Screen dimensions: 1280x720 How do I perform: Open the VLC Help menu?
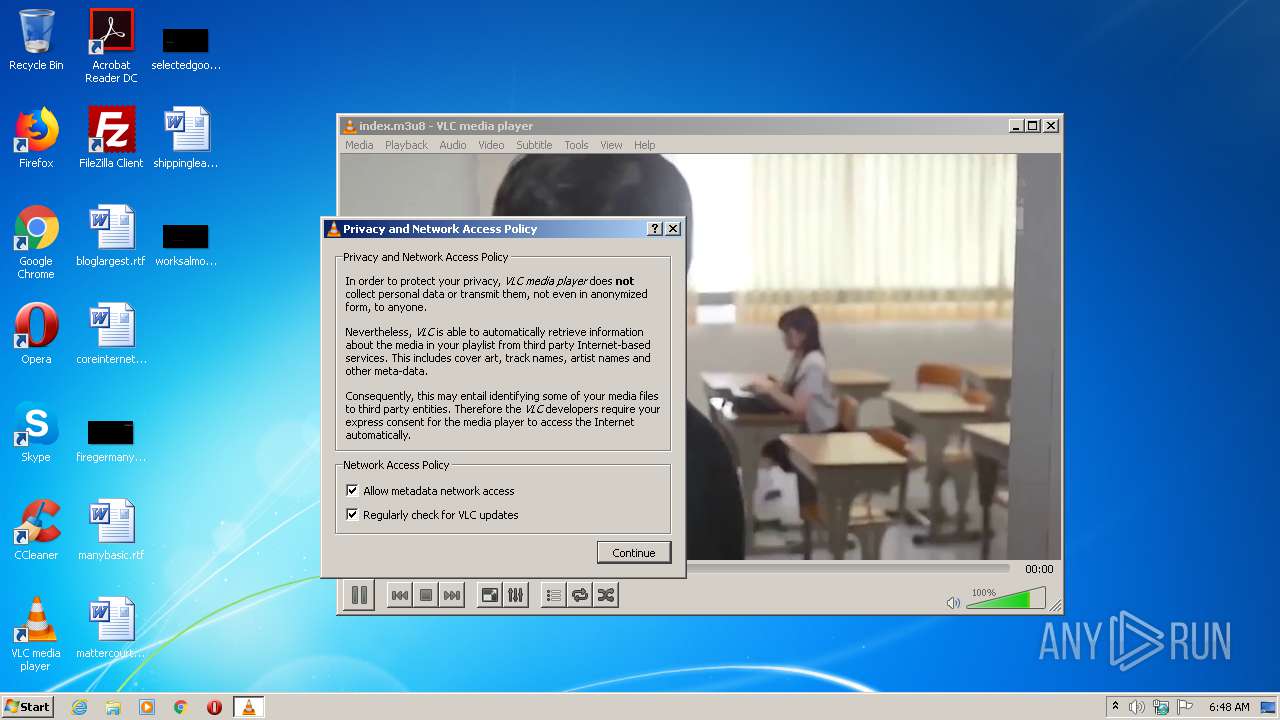645,145
